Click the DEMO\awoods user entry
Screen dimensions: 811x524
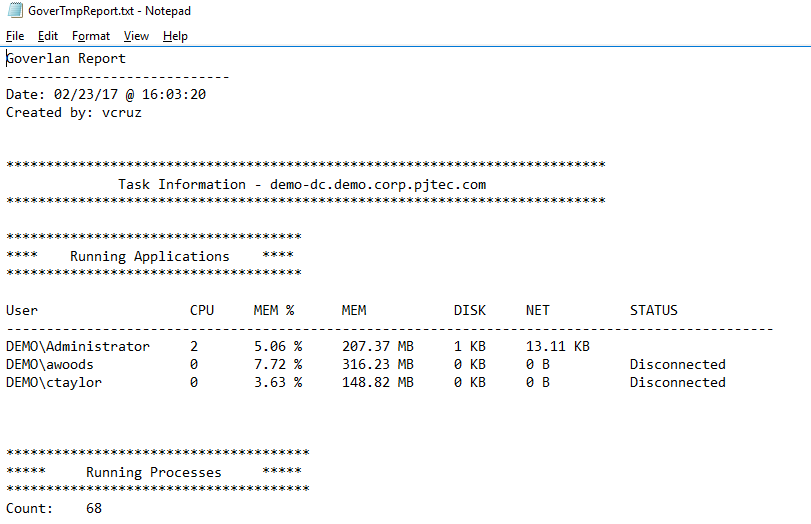[54, 364]
